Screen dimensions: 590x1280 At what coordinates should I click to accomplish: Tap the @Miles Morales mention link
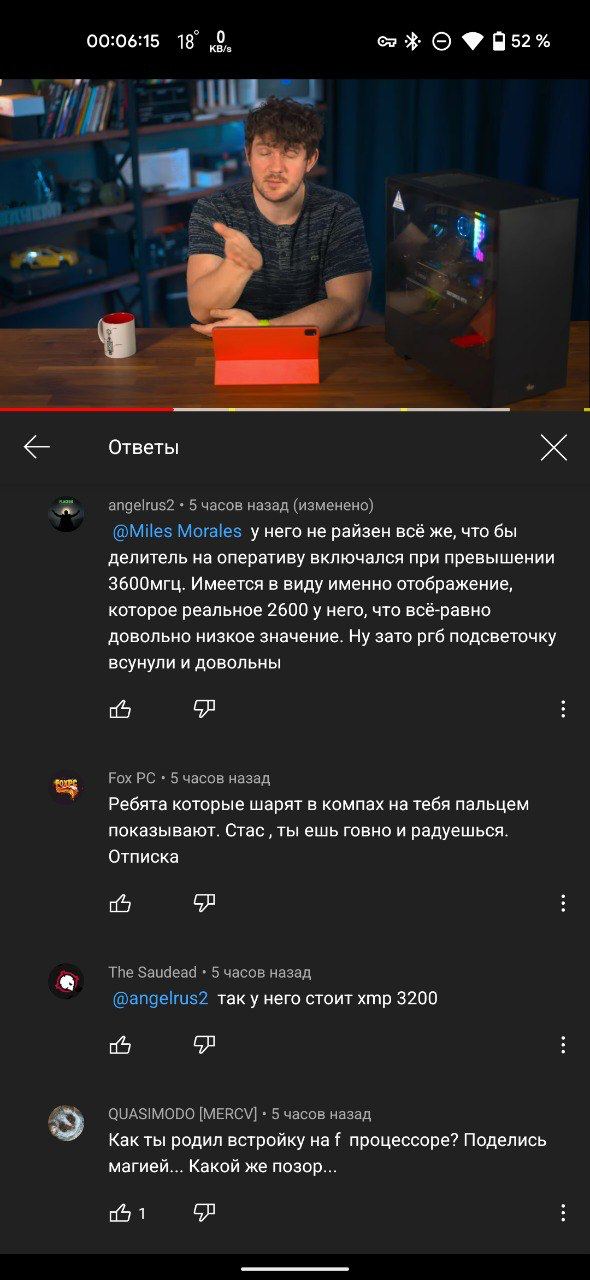pyautogui.click(x=177, y=531)
